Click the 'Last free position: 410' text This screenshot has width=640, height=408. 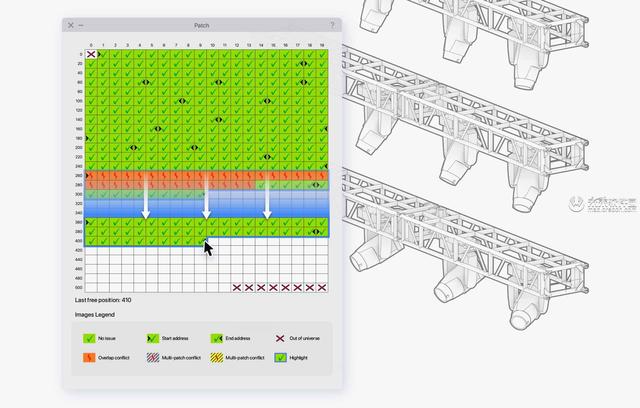(103, 300)
